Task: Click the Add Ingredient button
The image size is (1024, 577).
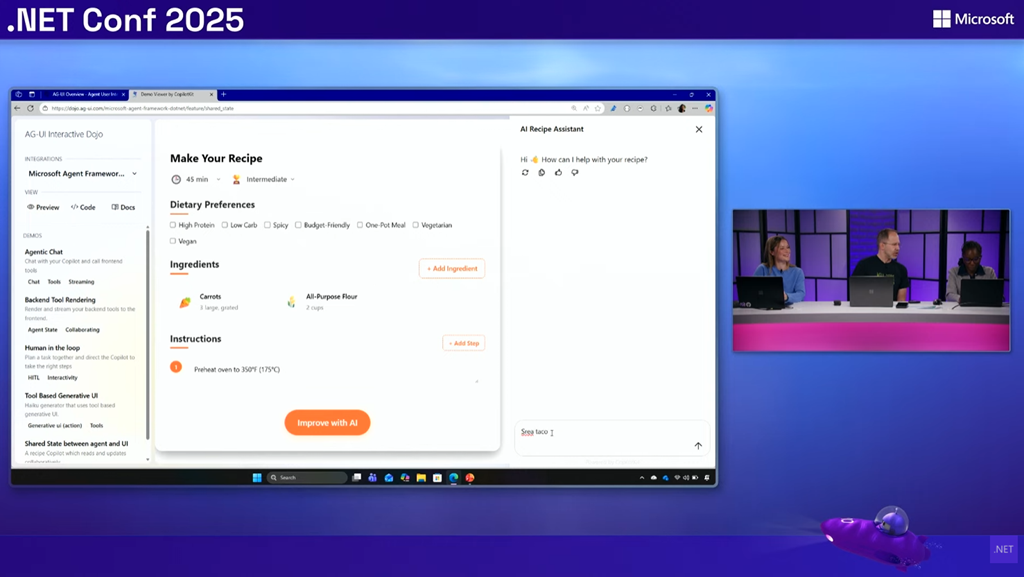Action: (x=452, y=268)
